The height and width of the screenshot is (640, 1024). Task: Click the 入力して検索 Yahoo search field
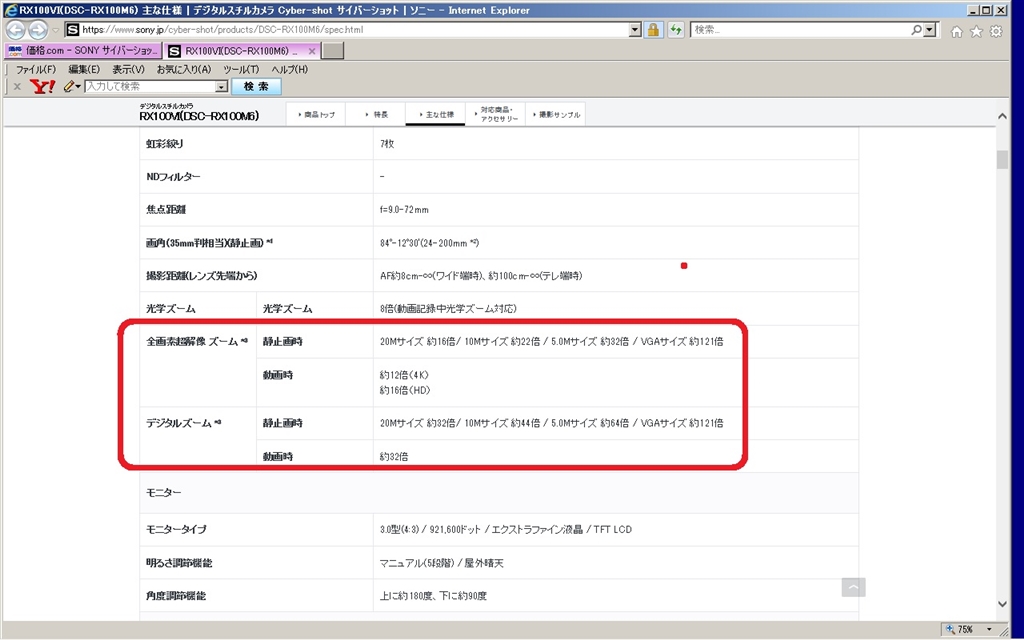150,86
